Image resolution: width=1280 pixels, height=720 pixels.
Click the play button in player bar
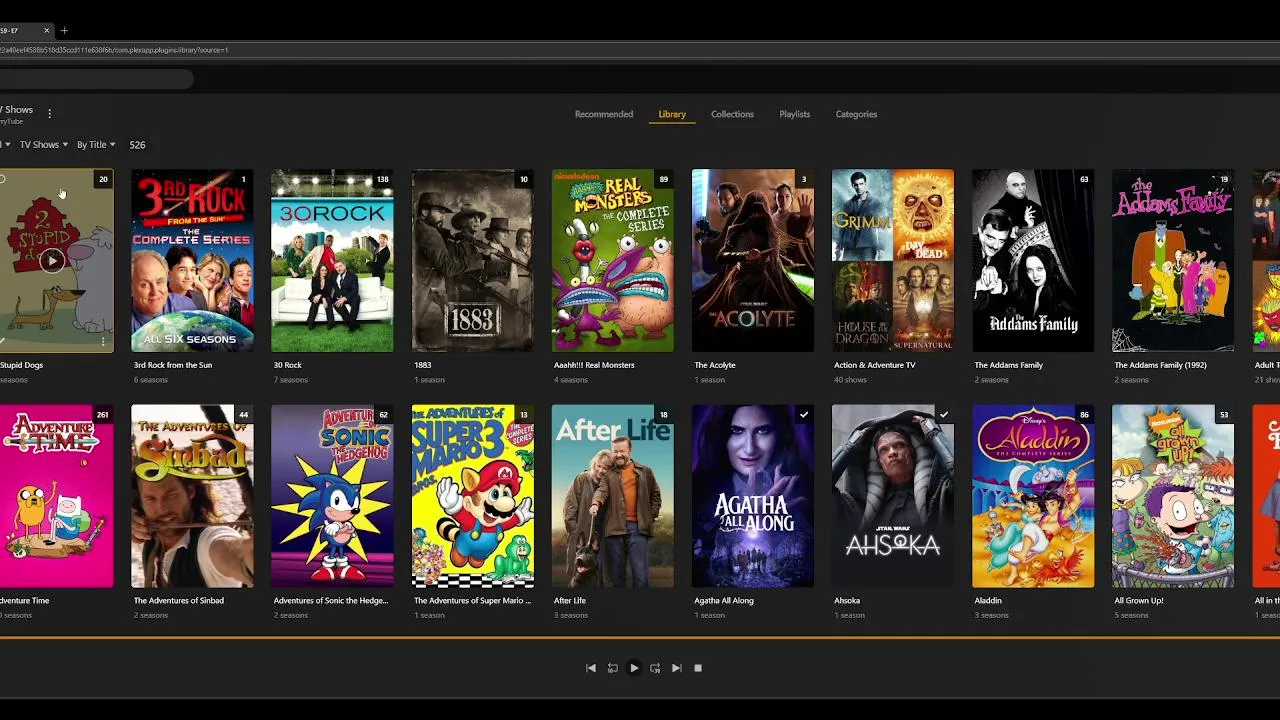(634, 668)
